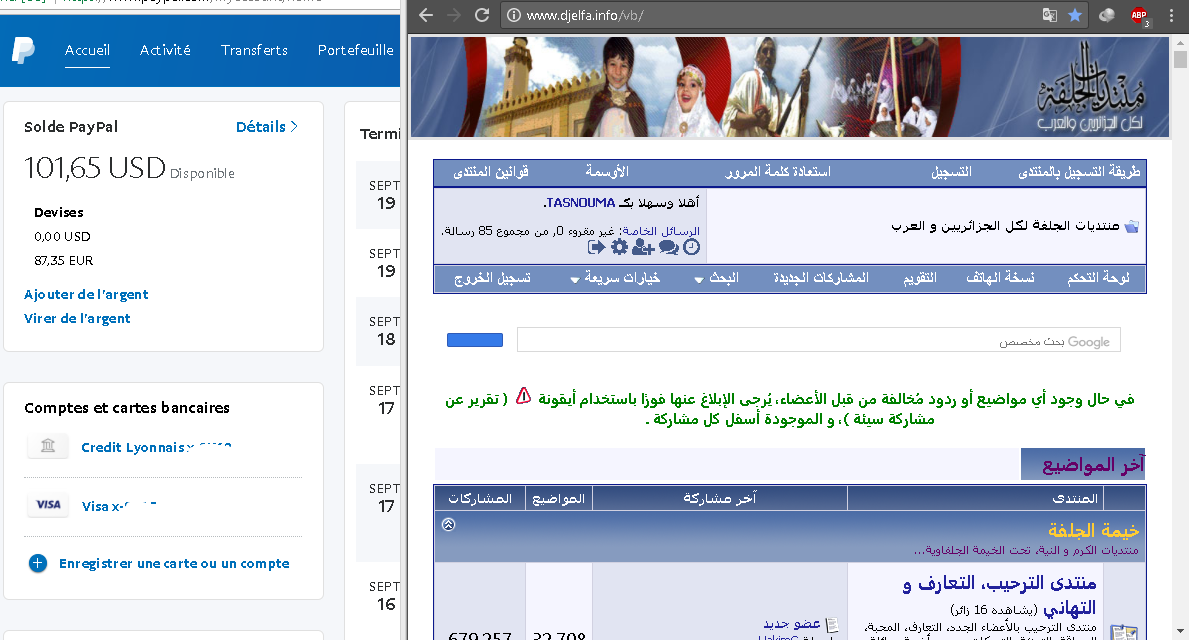
Task: Reload the djelfa.info page
Action: click(x=482, y=15)
